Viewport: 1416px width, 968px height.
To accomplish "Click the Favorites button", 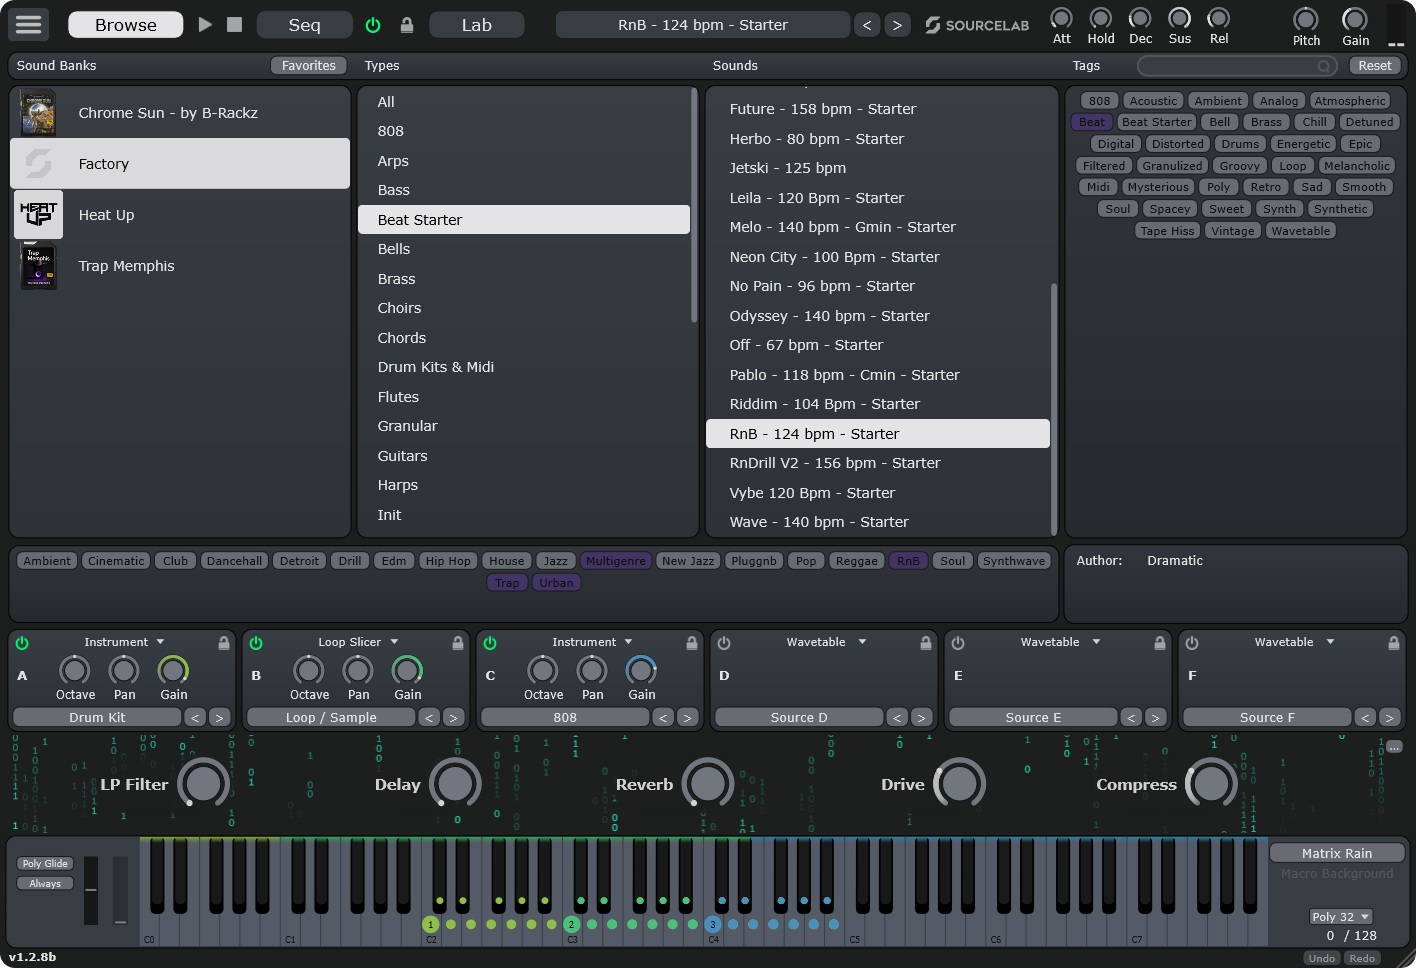I will [308, 65].
